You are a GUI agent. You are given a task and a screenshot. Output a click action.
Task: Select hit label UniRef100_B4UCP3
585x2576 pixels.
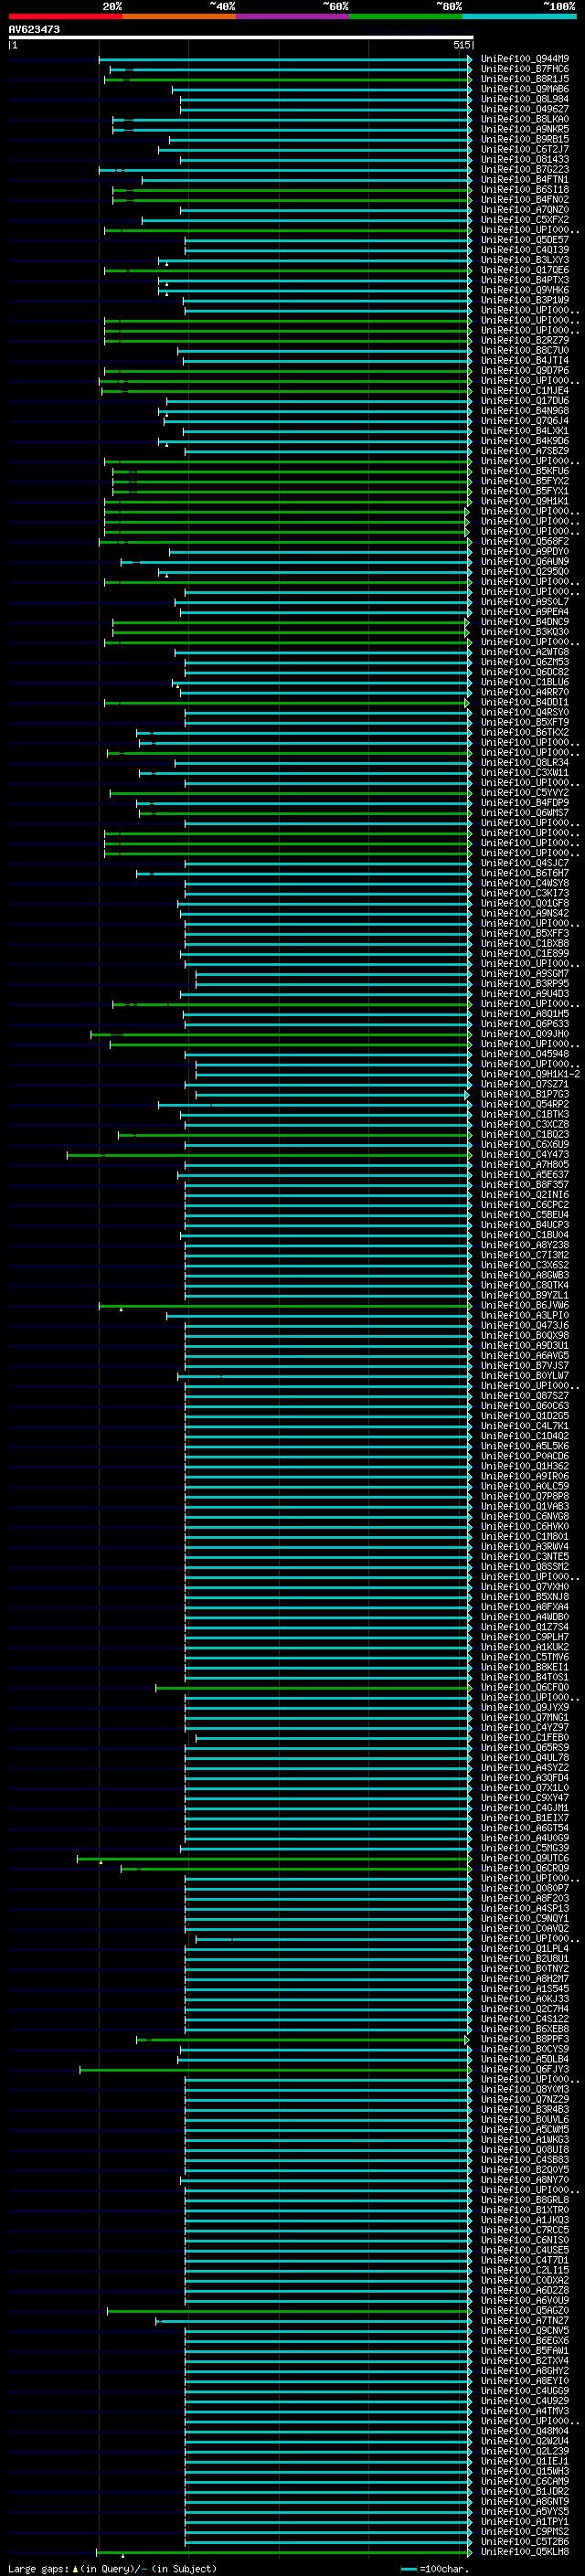tap(525, 1224)
